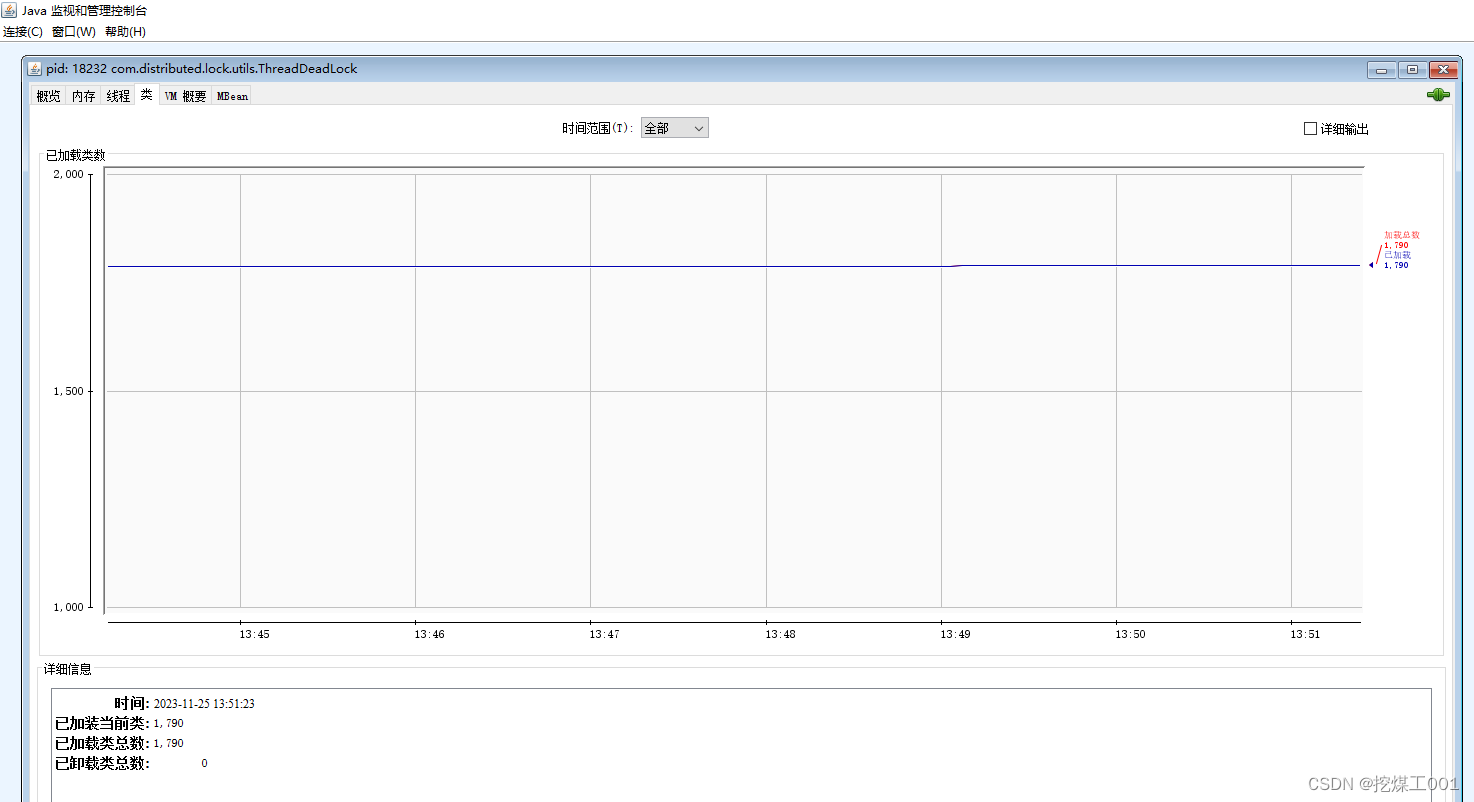Click the 详细信息 panel title
1474x802 pixels.
68,669
